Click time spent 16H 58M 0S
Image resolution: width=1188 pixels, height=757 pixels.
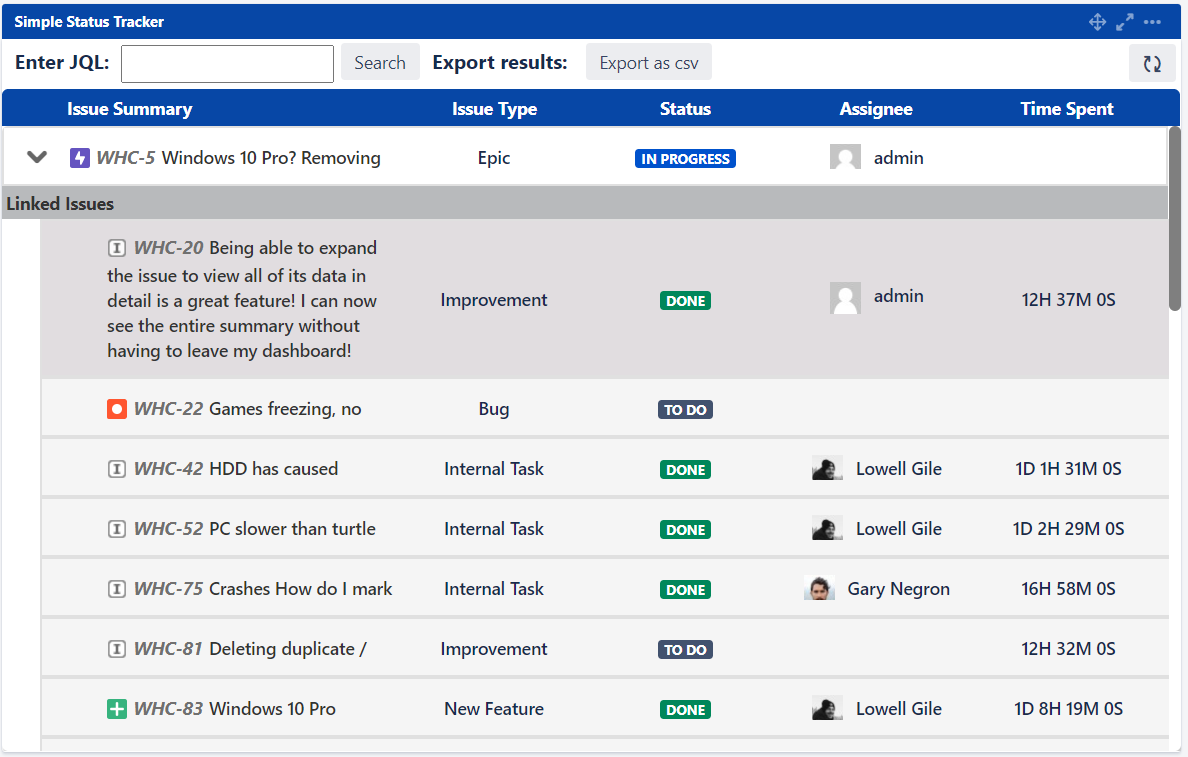pyautogui.click(x=1068, y=589)
